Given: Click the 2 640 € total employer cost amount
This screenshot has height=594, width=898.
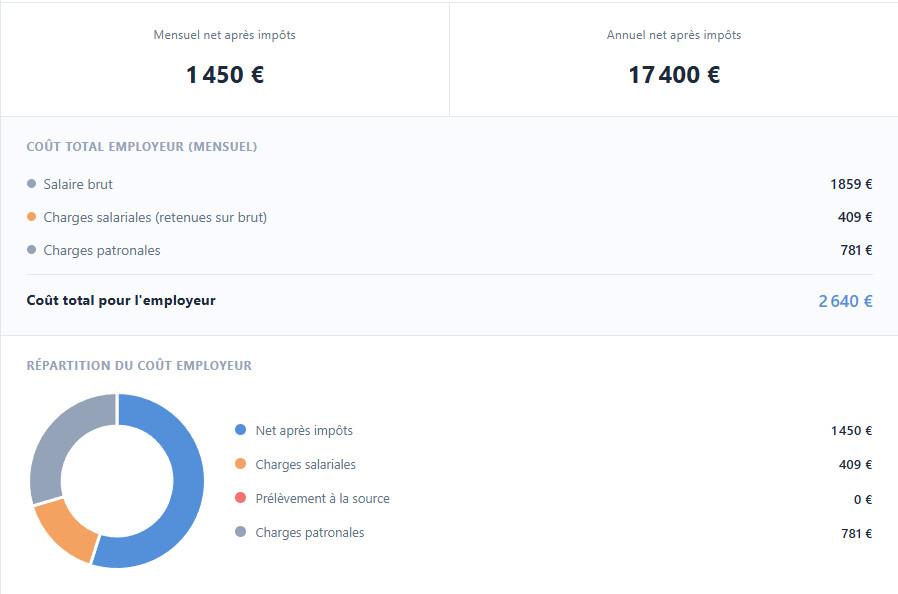Looking at the screenshot, I should tap(845, 301).
